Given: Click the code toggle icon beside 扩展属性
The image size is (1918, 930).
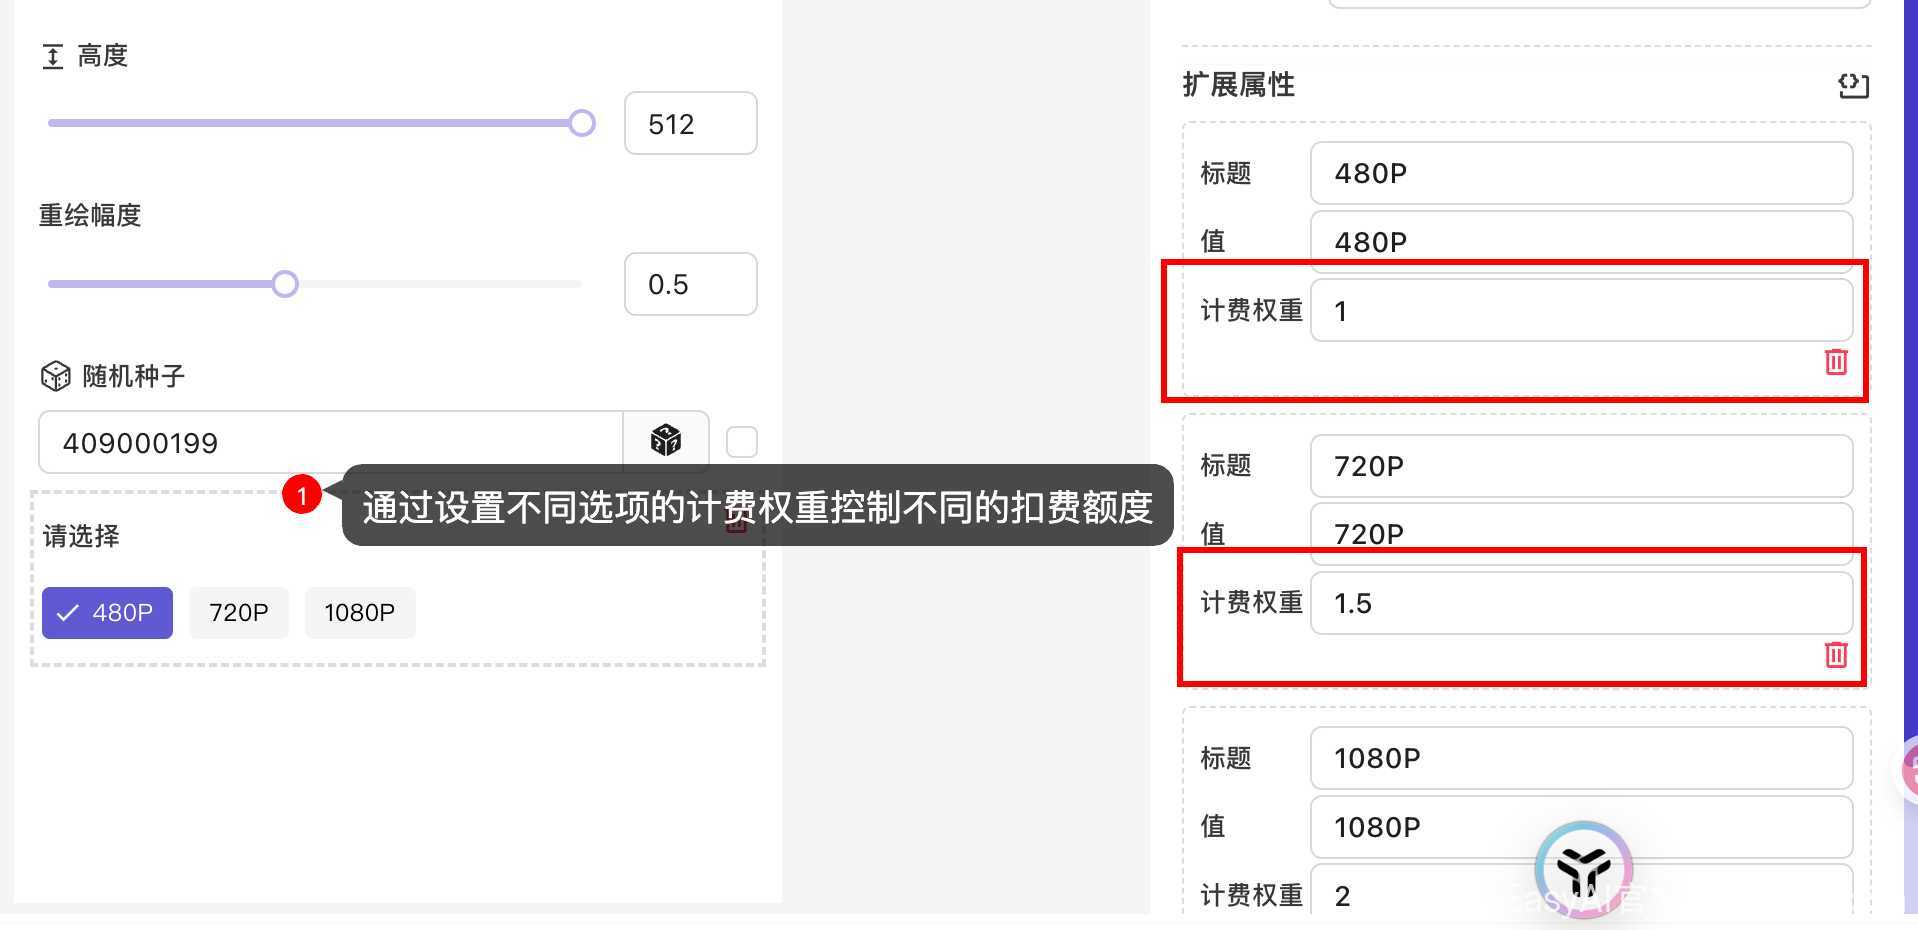Looking at the screenshot, I should pos(1852,86).
